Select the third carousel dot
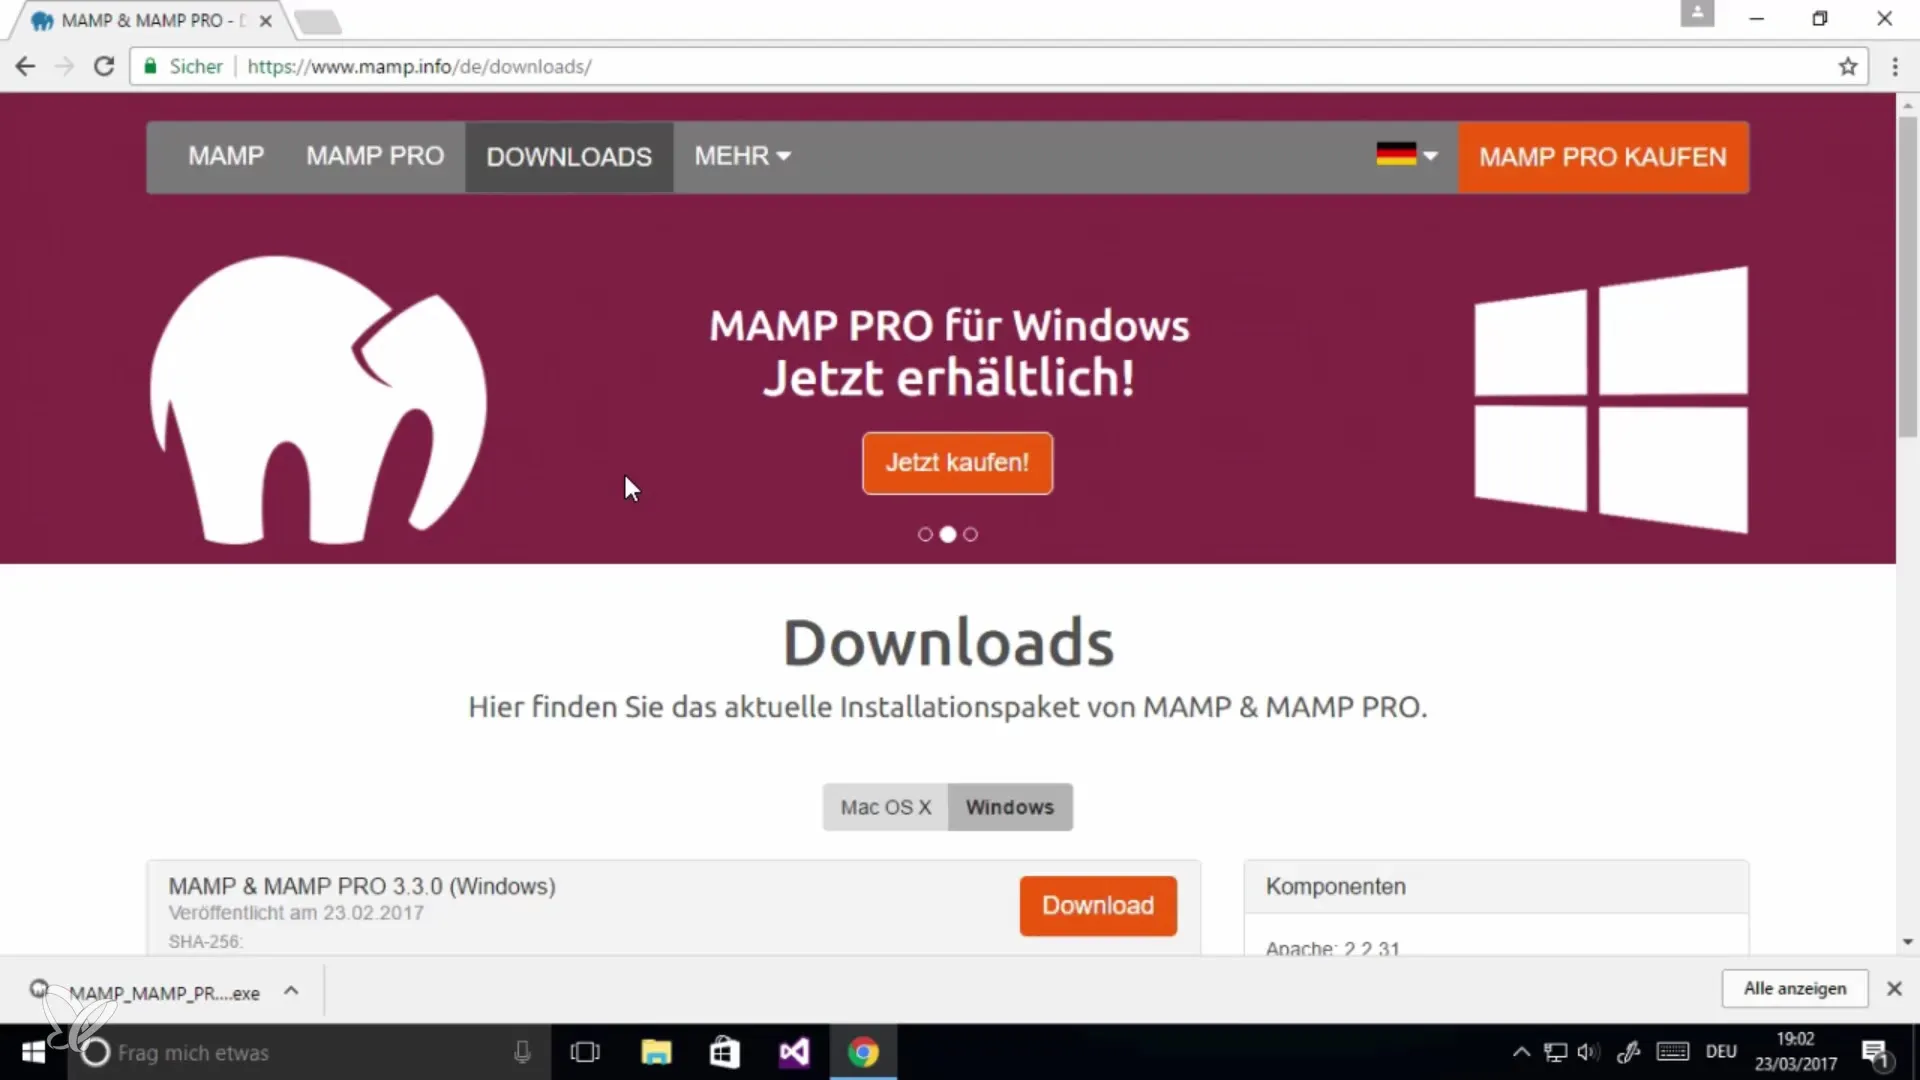Image resolution: width=1920 pixels, height=1080 pixels. [x=970, y=535]
